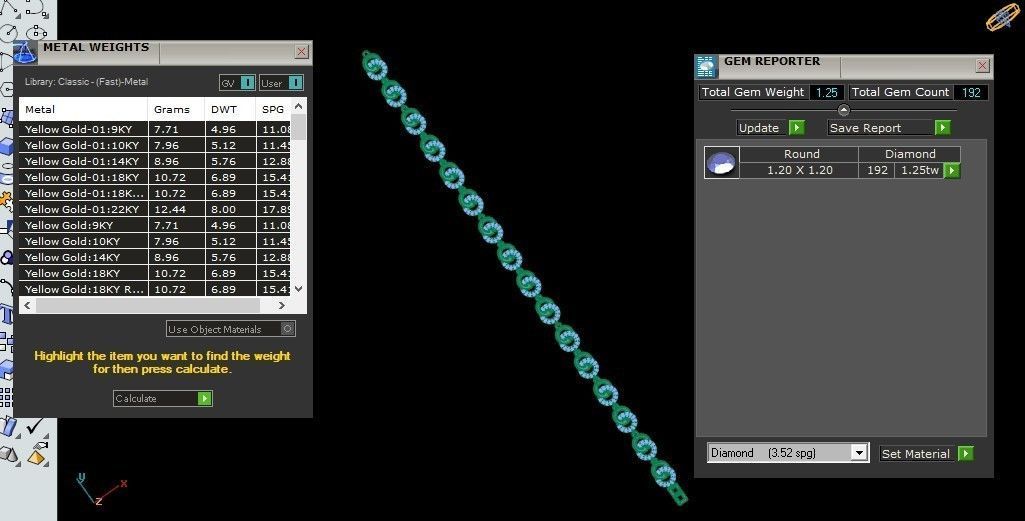Click the DWT column header

(230, 109)
